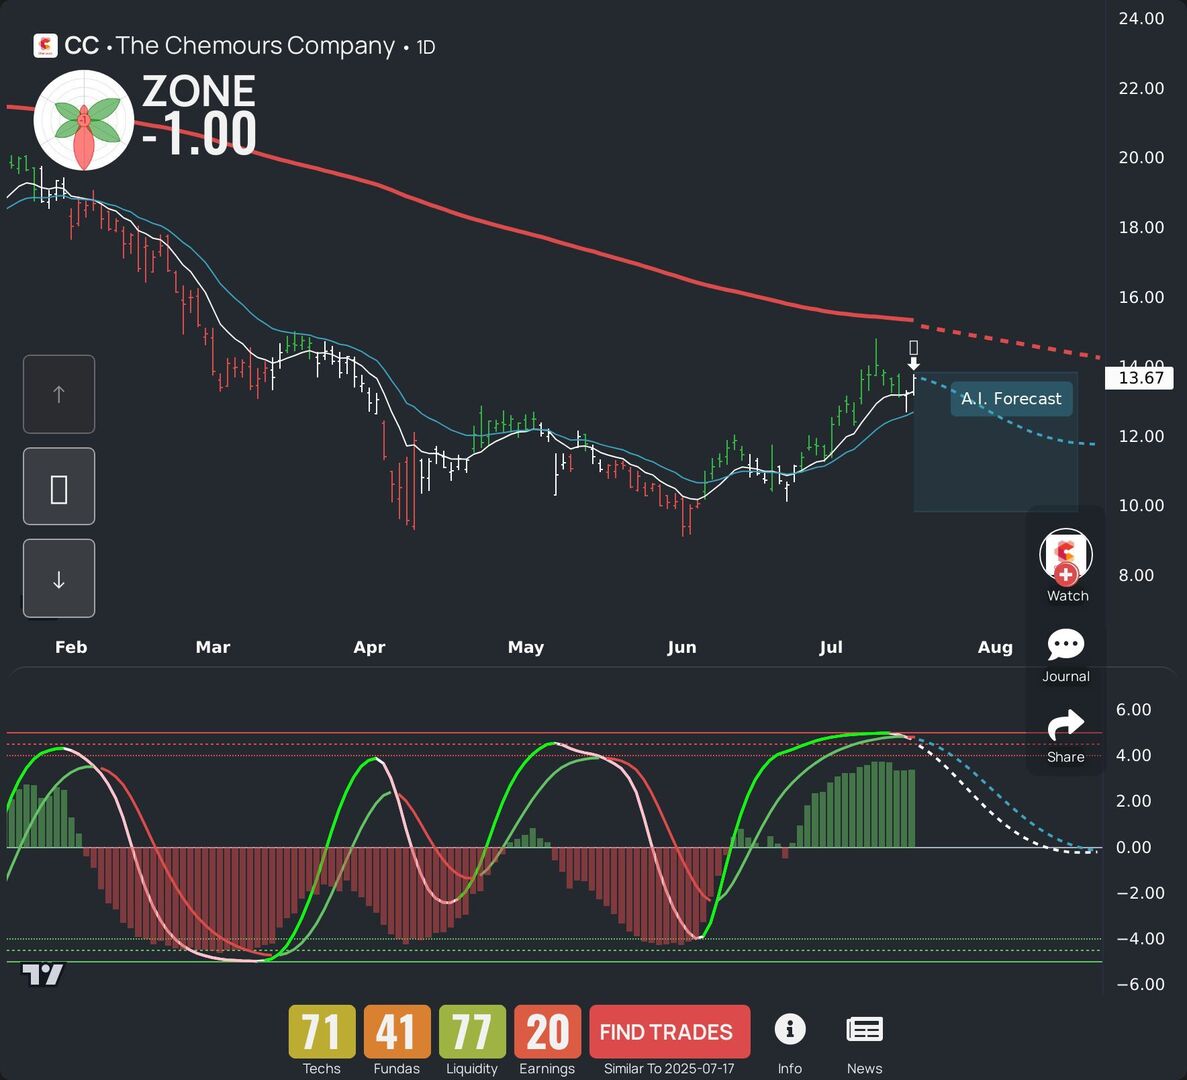Click the 8.00 price axis label
Viewport: 1187px width, 1080px height.
[1136, 575]
